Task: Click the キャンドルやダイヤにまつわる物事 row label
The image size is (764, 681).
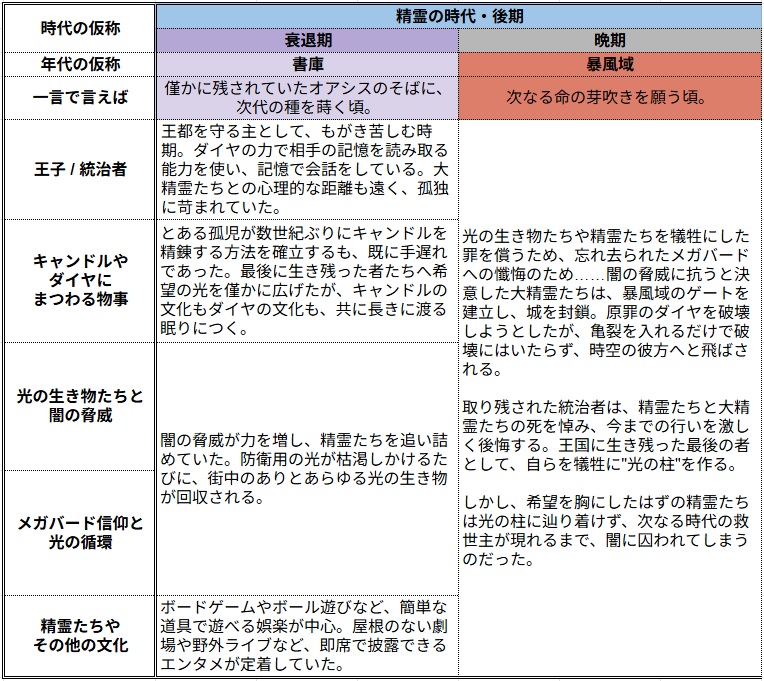Action: coord(80,280)
